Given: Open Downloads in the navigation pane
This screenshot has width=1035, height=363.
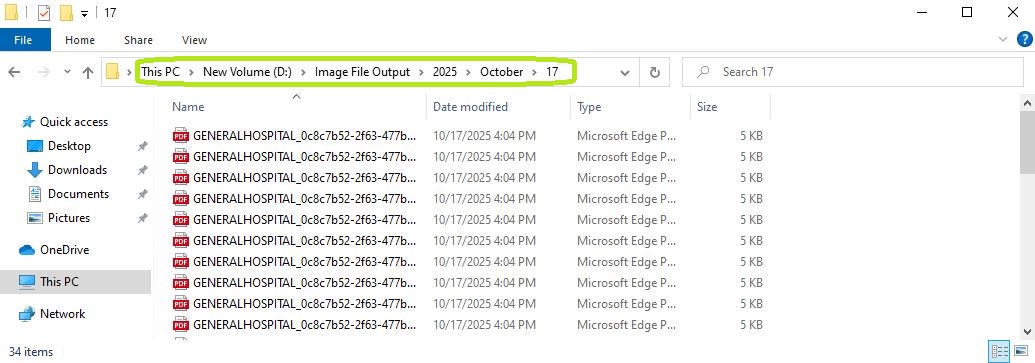Looking at the screenshot, I should [x=77, y=170].
